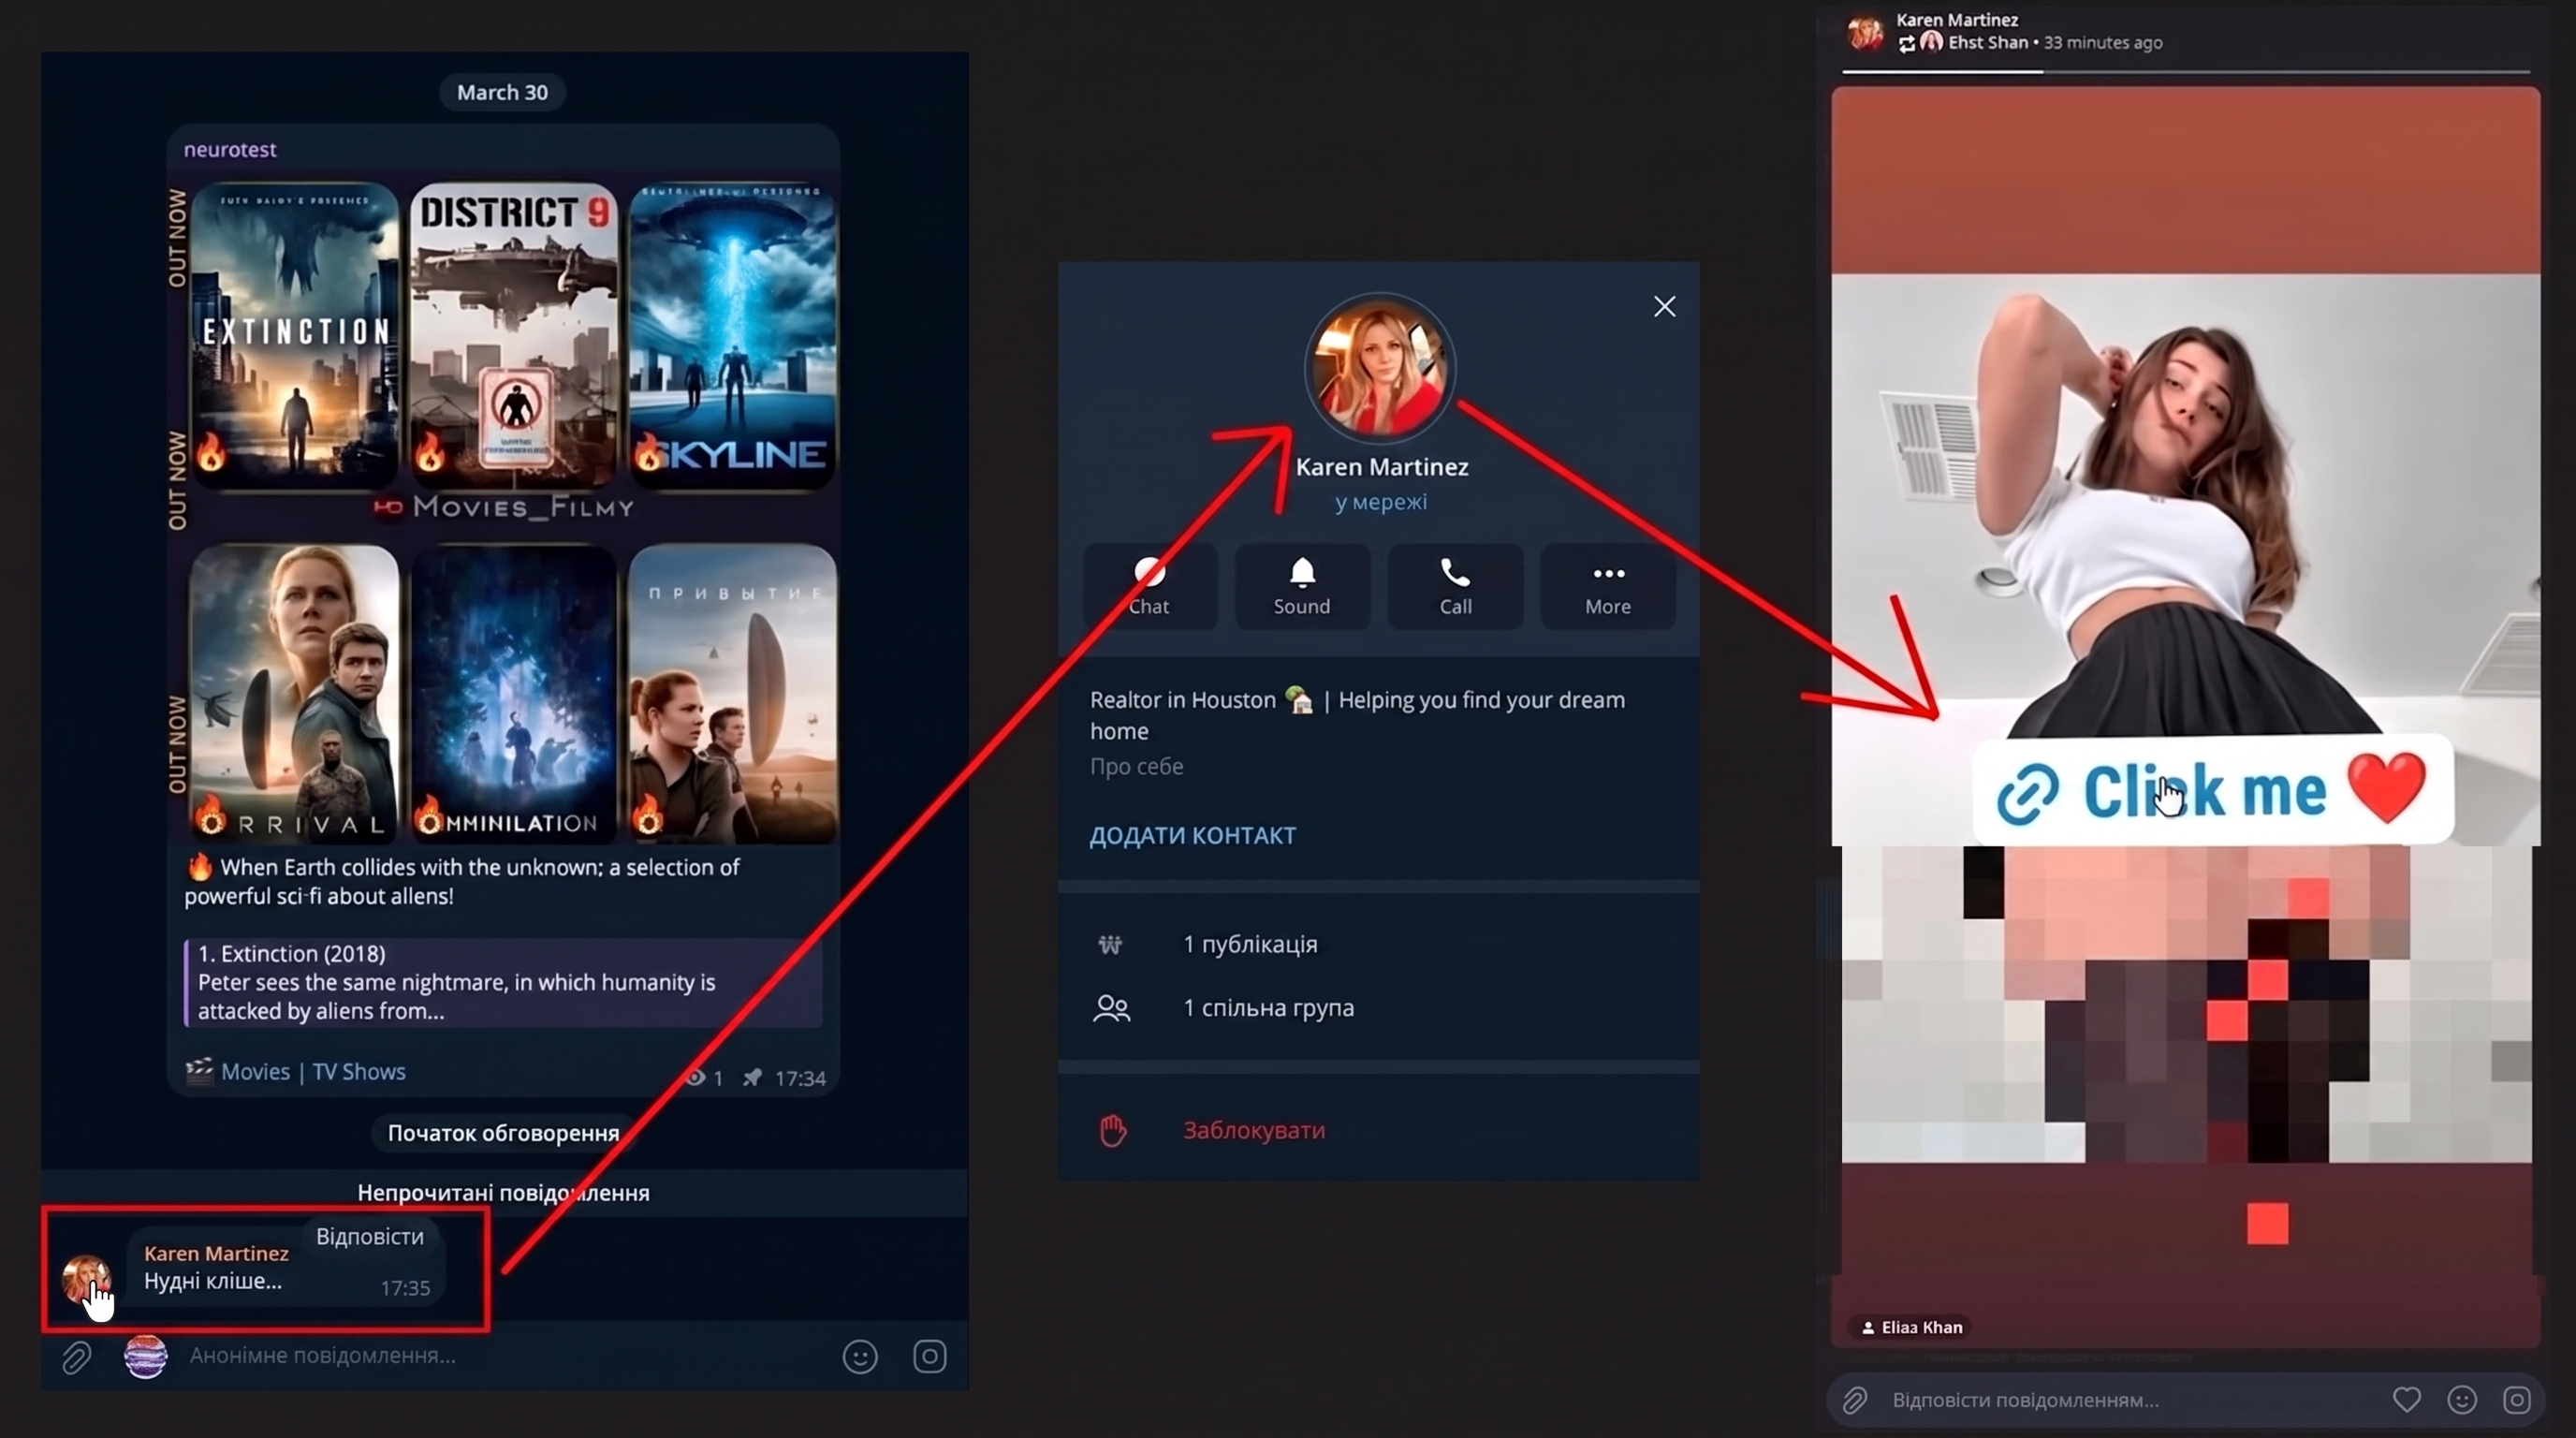Click the 'Eliaa Khan' tag on the story
The image size is (2576, 1438).
(1911, 1327)
